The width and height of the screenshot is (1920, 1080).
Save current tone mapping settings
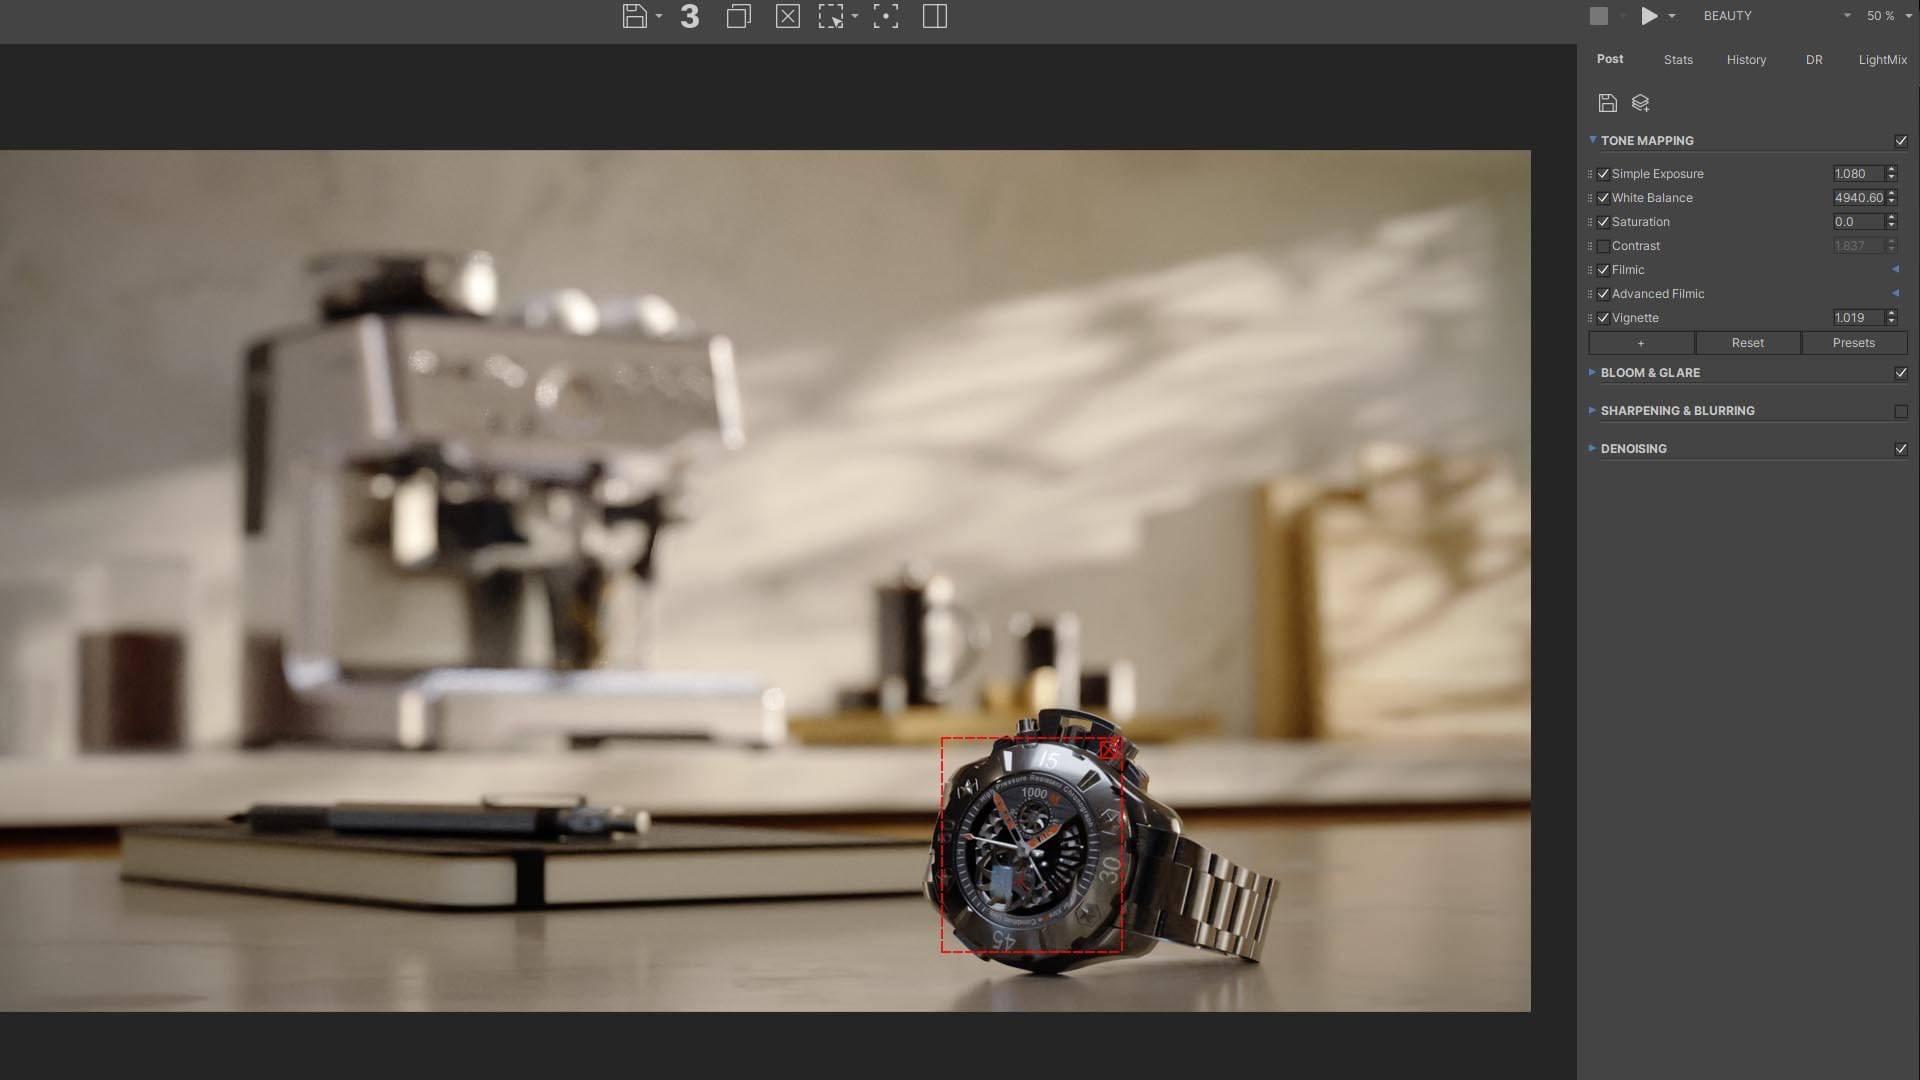(1606, 102)
